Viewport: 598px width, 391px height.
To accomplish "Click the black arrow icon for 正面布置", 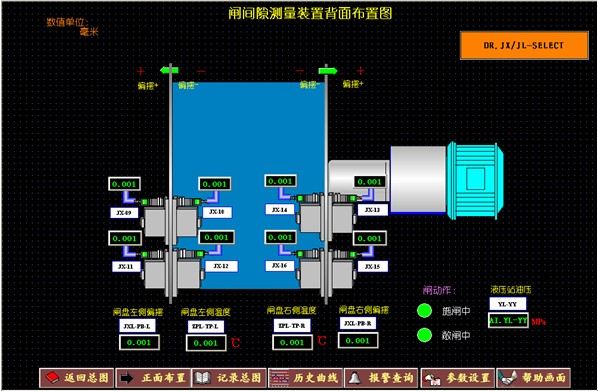I will (127, 378).
